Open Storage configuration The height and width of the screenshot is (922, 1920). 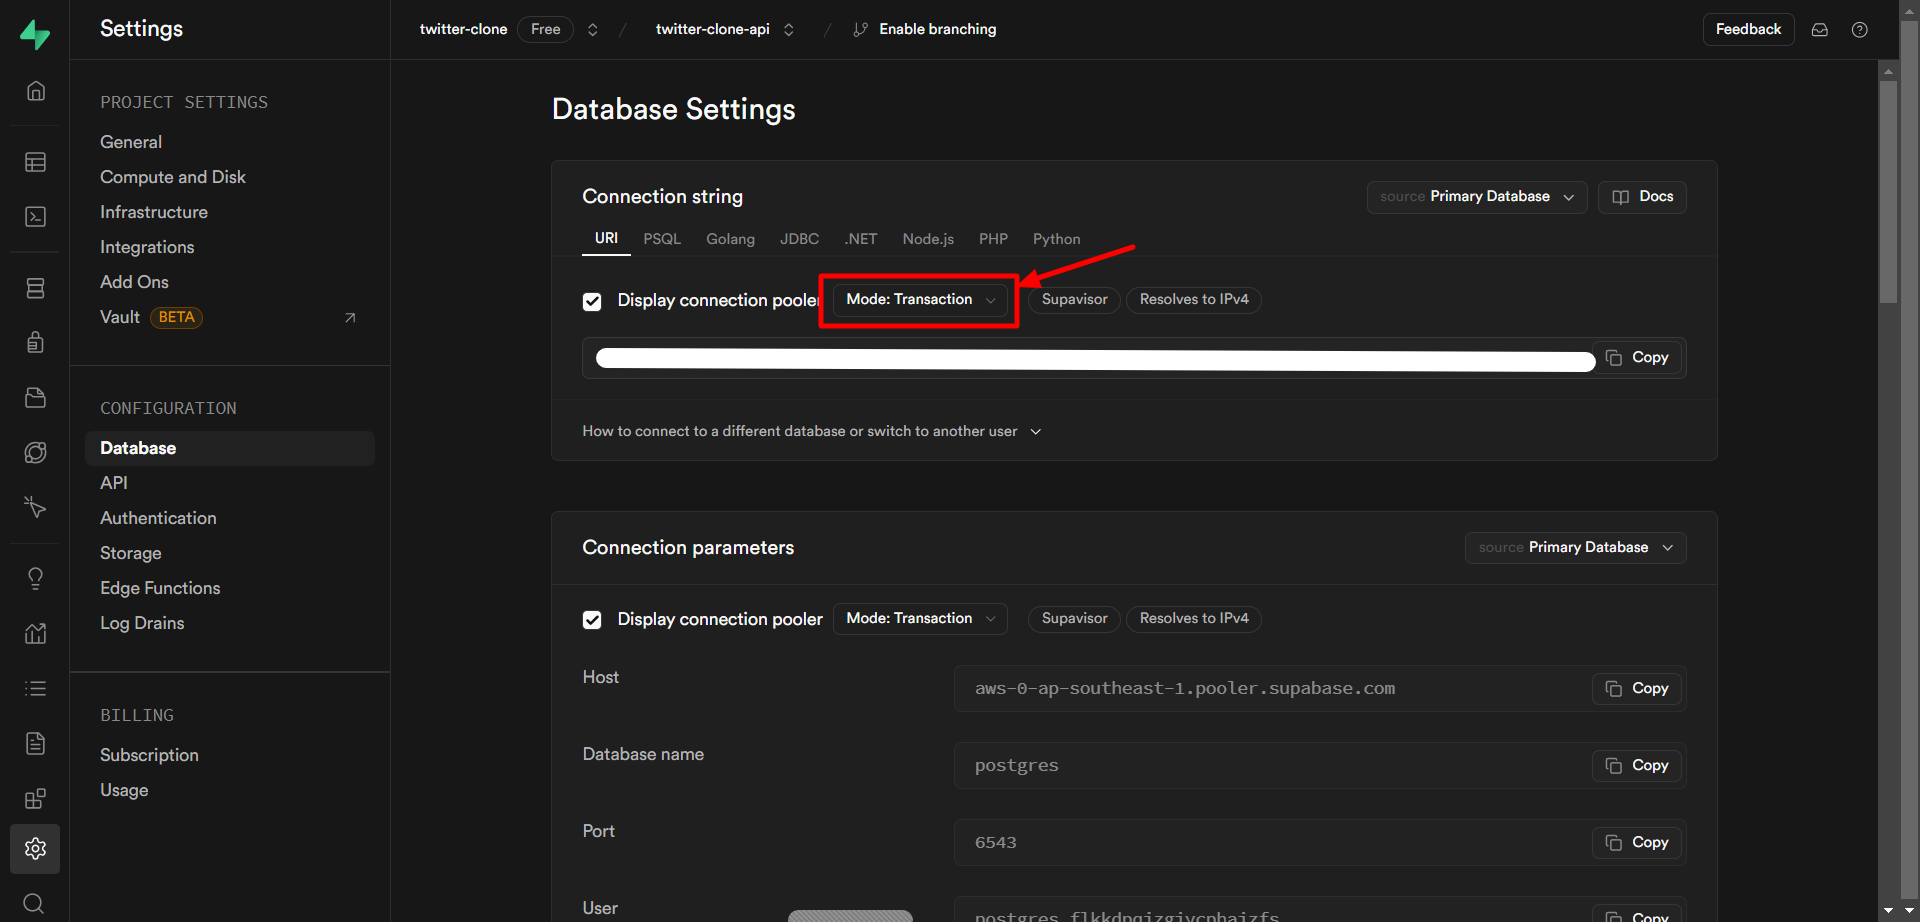click(130, 553)
